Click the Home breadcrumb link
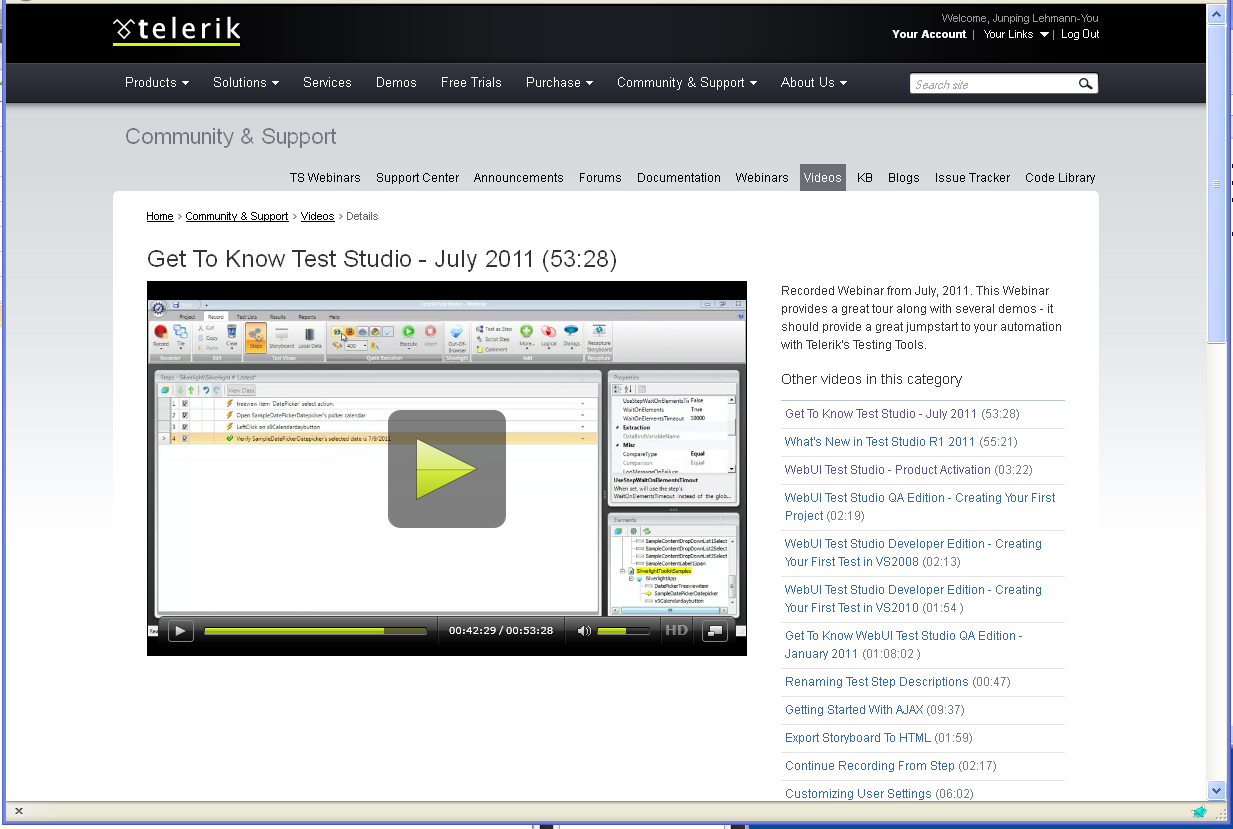The height and width of the screenshot is (829, 1233). pos(160,216)
